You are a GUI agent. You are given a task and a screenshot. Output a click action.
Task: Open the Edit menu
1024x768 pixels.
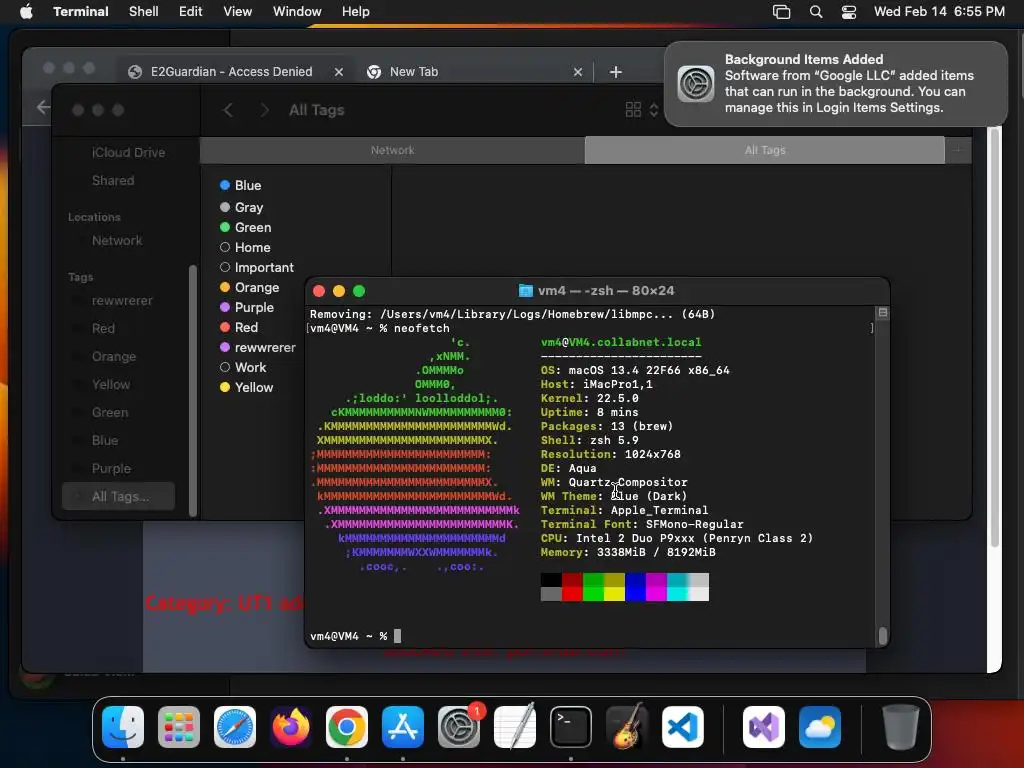tap(191, 11)
